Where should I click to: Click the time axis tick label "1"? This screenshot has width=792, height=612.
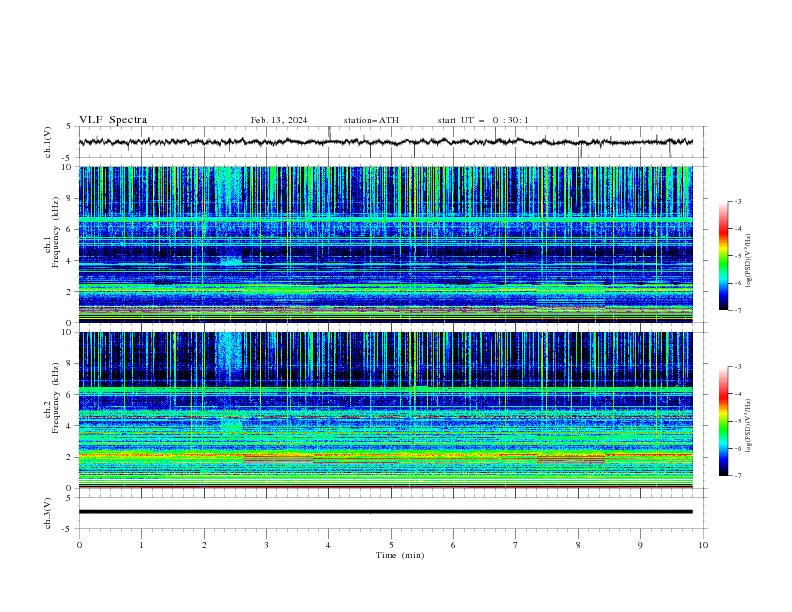(141, 545)
